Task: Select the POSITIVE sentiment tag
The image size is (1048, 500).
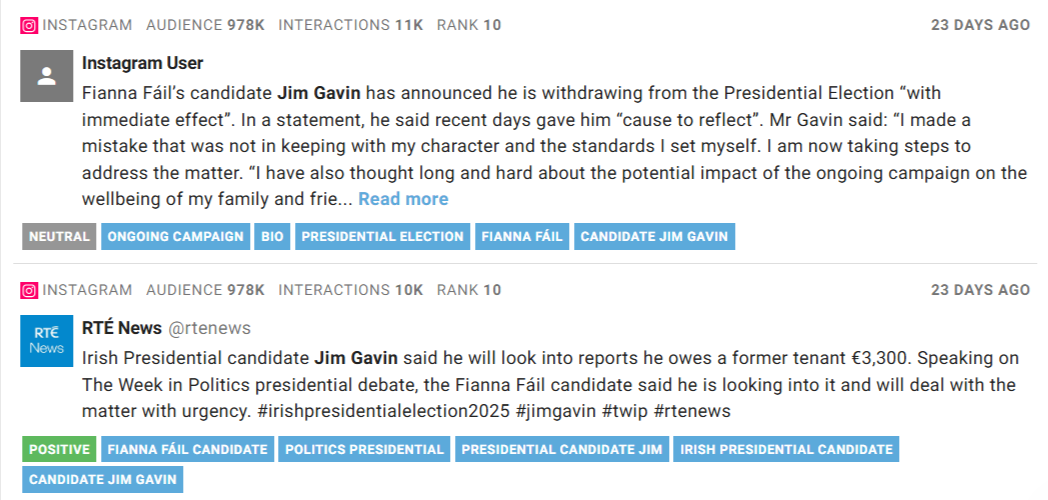Action: (x=58, y=449)
